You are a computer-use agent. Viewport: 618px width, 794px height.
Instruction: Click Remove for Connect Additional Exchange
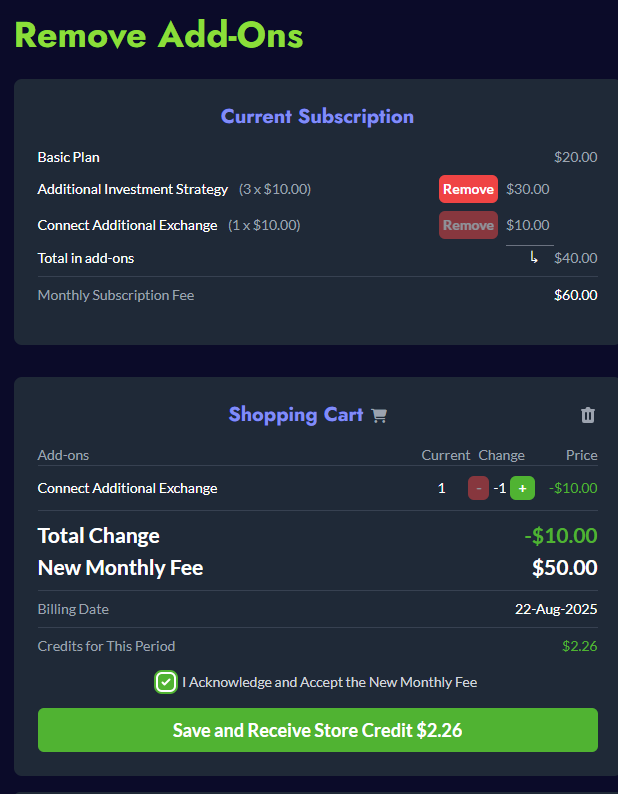point(468,225)
